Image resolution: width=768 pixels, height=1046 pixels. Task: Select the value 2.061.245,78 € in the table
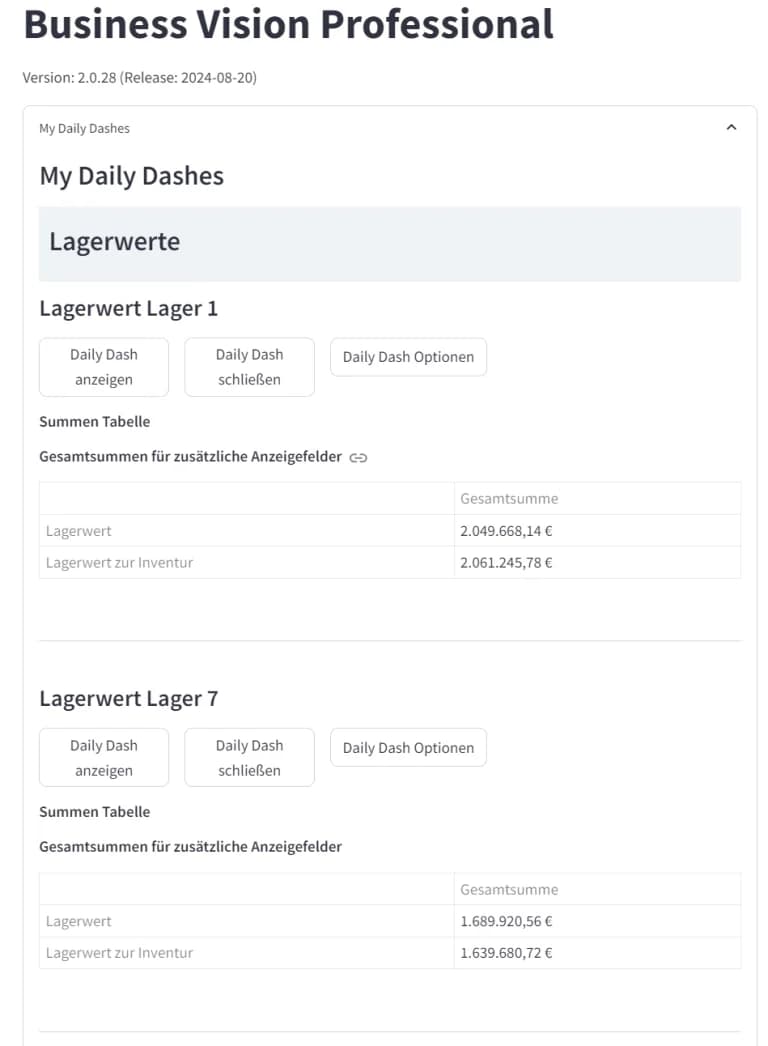click(x=506, y=562)
